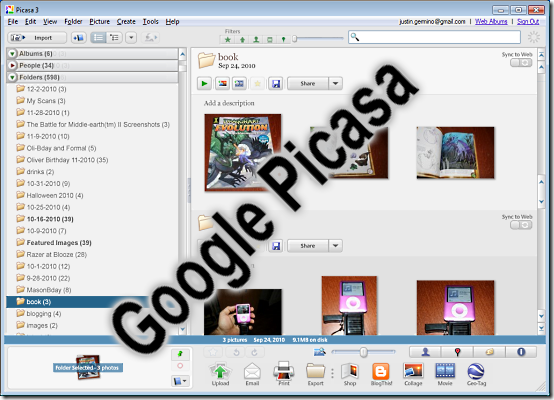This screenshot has width=554, height=400.
Task: Create a new album icon
Action: [78, 37]
